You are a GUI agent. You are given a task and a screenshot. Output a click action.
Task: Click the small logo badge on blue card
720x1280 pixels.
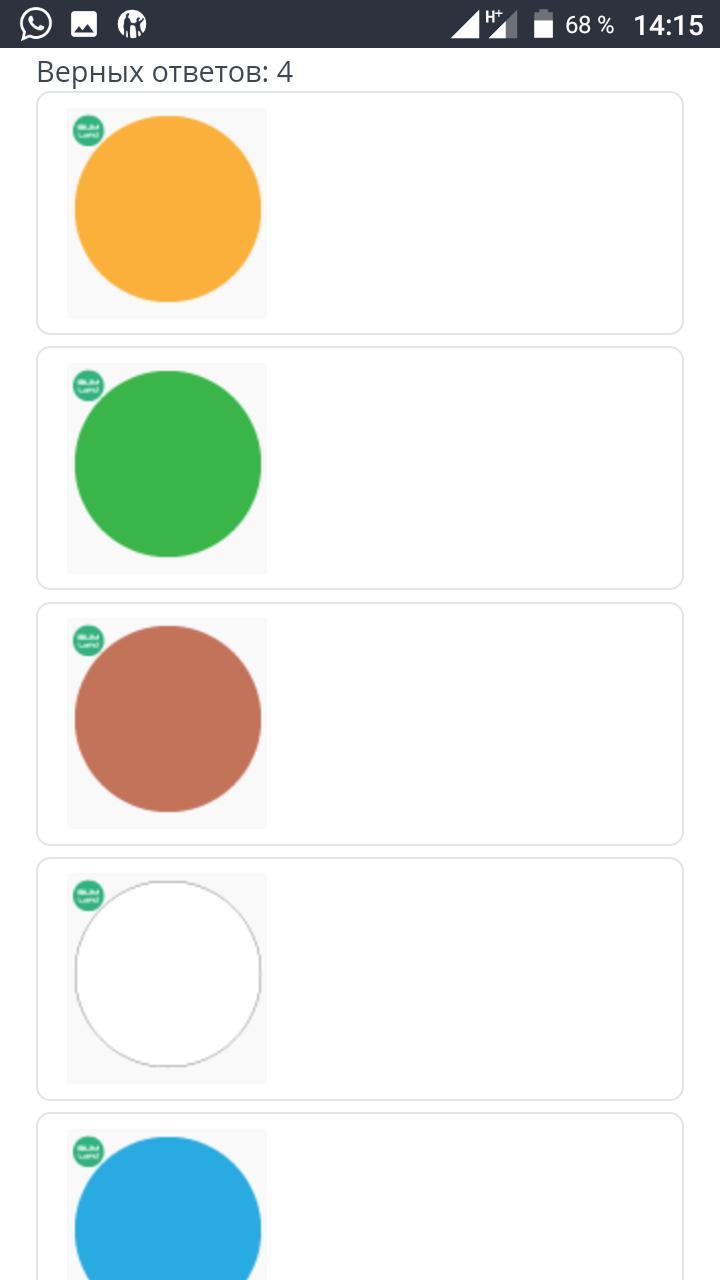(88, 1151)
